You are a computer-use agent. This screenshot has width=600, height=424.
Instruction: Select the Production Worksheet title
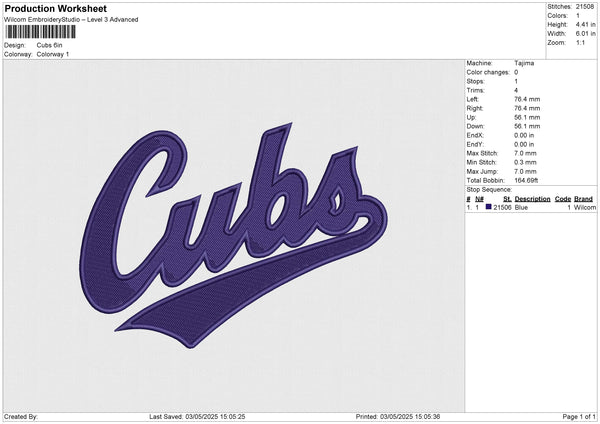coord(55,9)
